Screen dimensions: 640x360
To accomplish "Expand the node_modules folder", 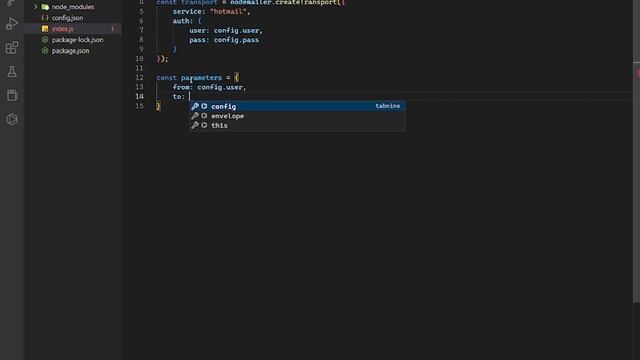I will point(36,7).
